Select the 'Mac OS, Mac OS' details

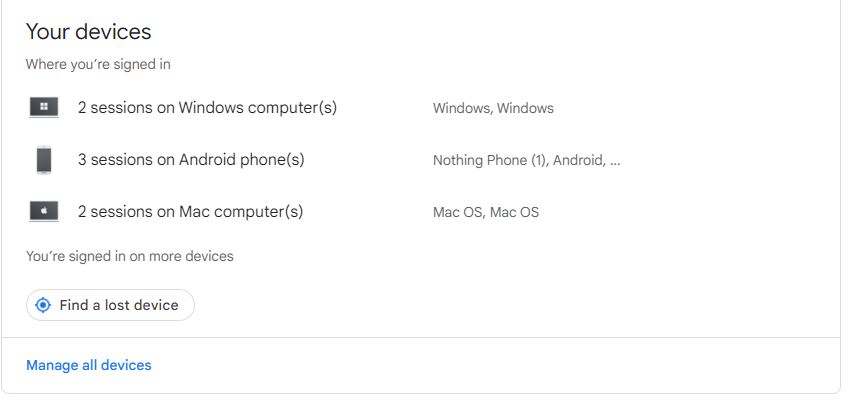pos(486,212)
